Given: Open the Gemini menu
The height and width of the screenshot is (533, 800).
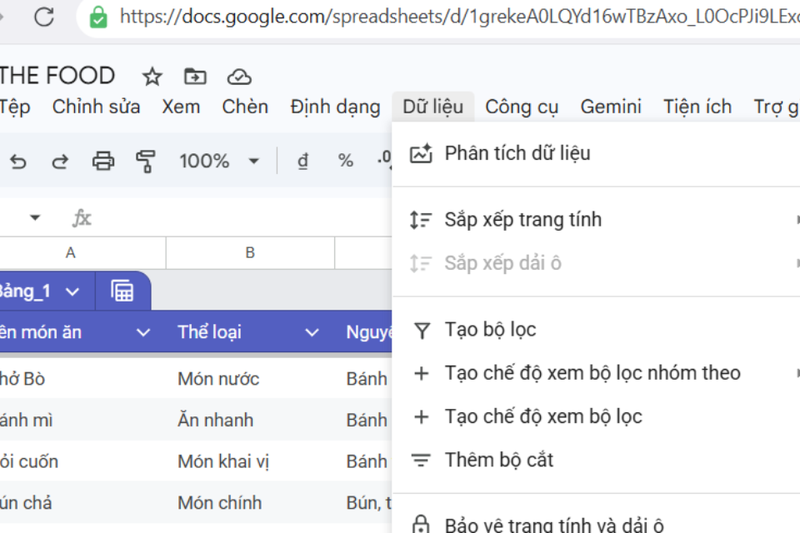Looking at the screenshot, I should pyautogui.click(x=611, y=107).
